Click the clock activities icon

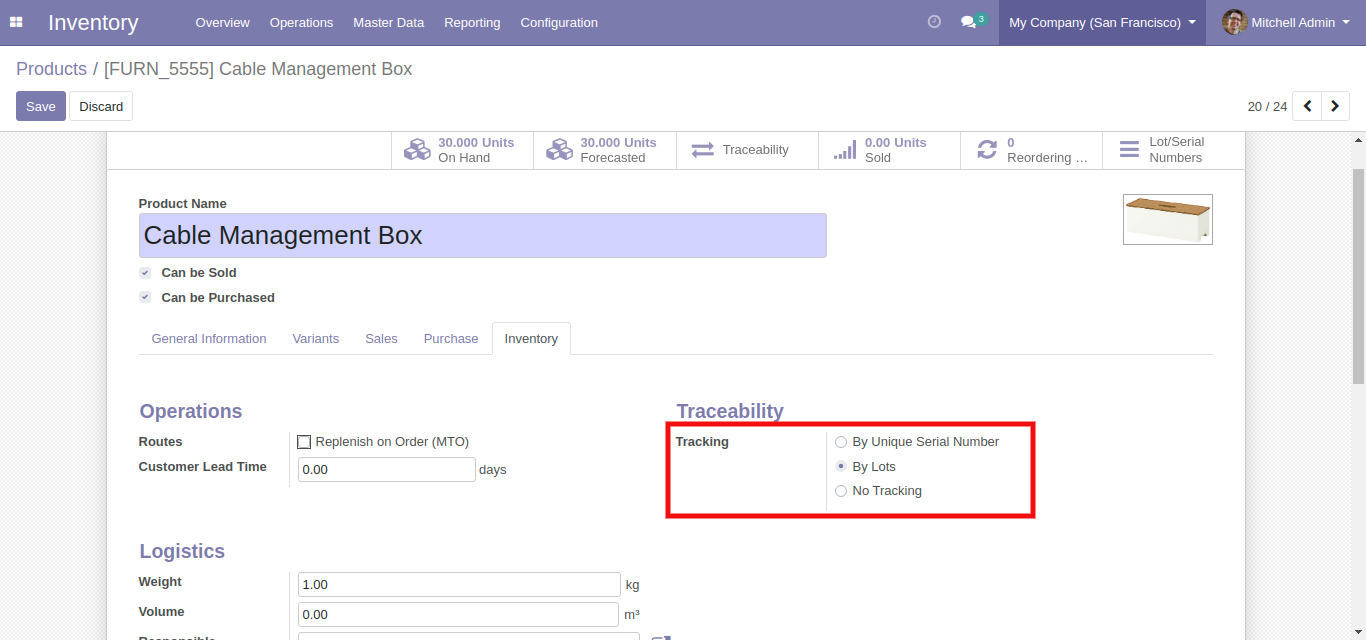click(x=934, y=22)
